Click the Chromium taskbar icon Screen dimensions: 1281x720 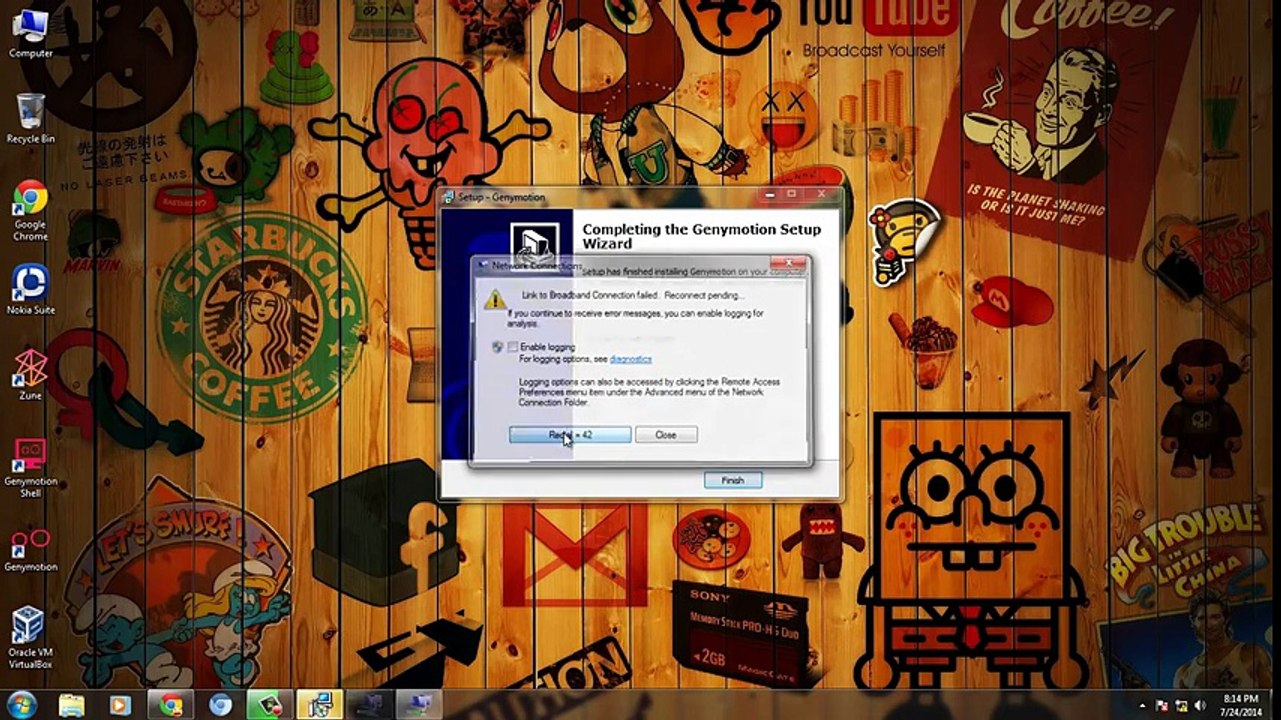pyautogui.click(x=221, y=705)
